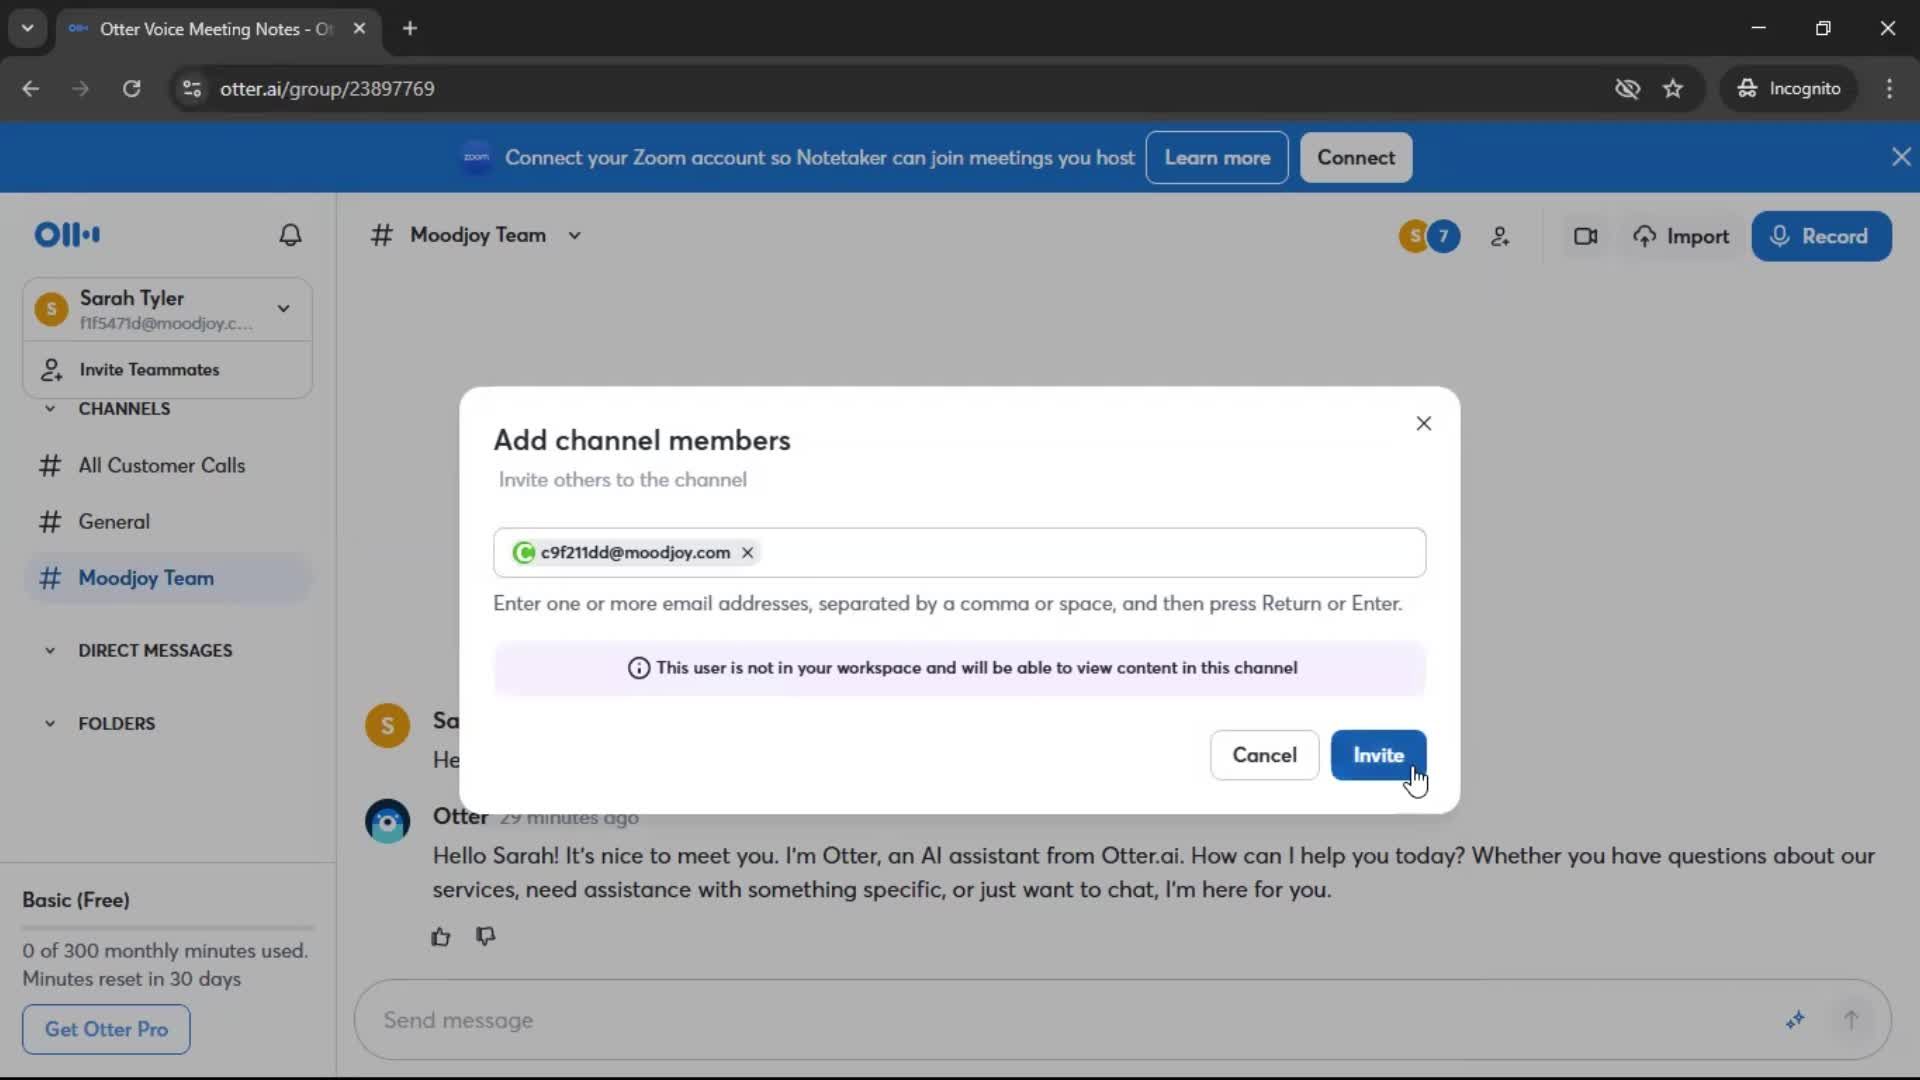Click the Incognito indicator

click(1788, 89)
